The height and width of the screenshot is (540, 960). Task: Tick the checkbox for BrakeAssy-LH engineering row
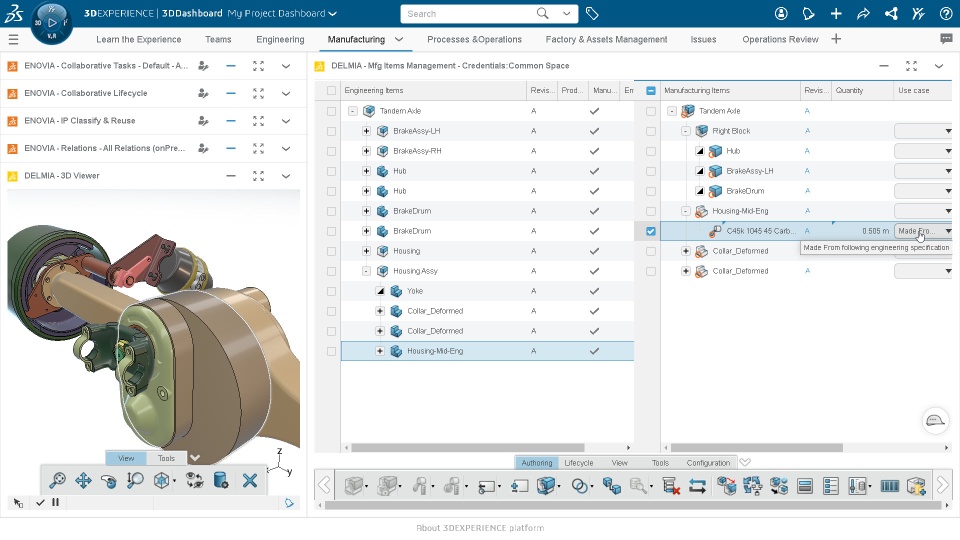pyautogui.click(x=331, y=131)
